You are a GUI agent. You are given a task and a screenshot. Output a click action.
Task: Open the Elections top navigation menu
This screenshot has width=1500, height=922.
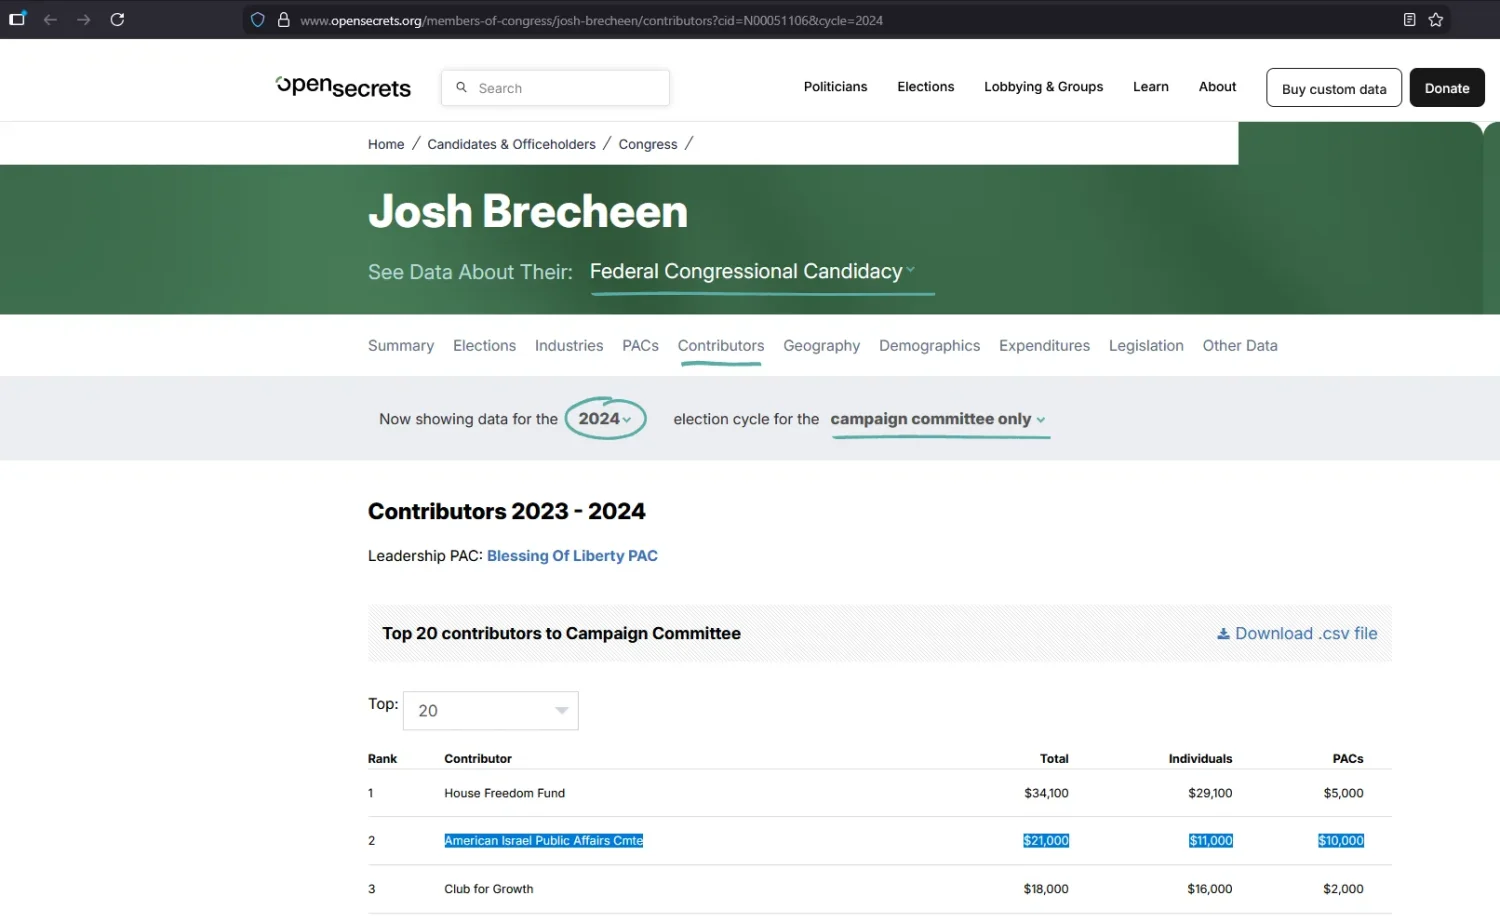pos(925,87)
